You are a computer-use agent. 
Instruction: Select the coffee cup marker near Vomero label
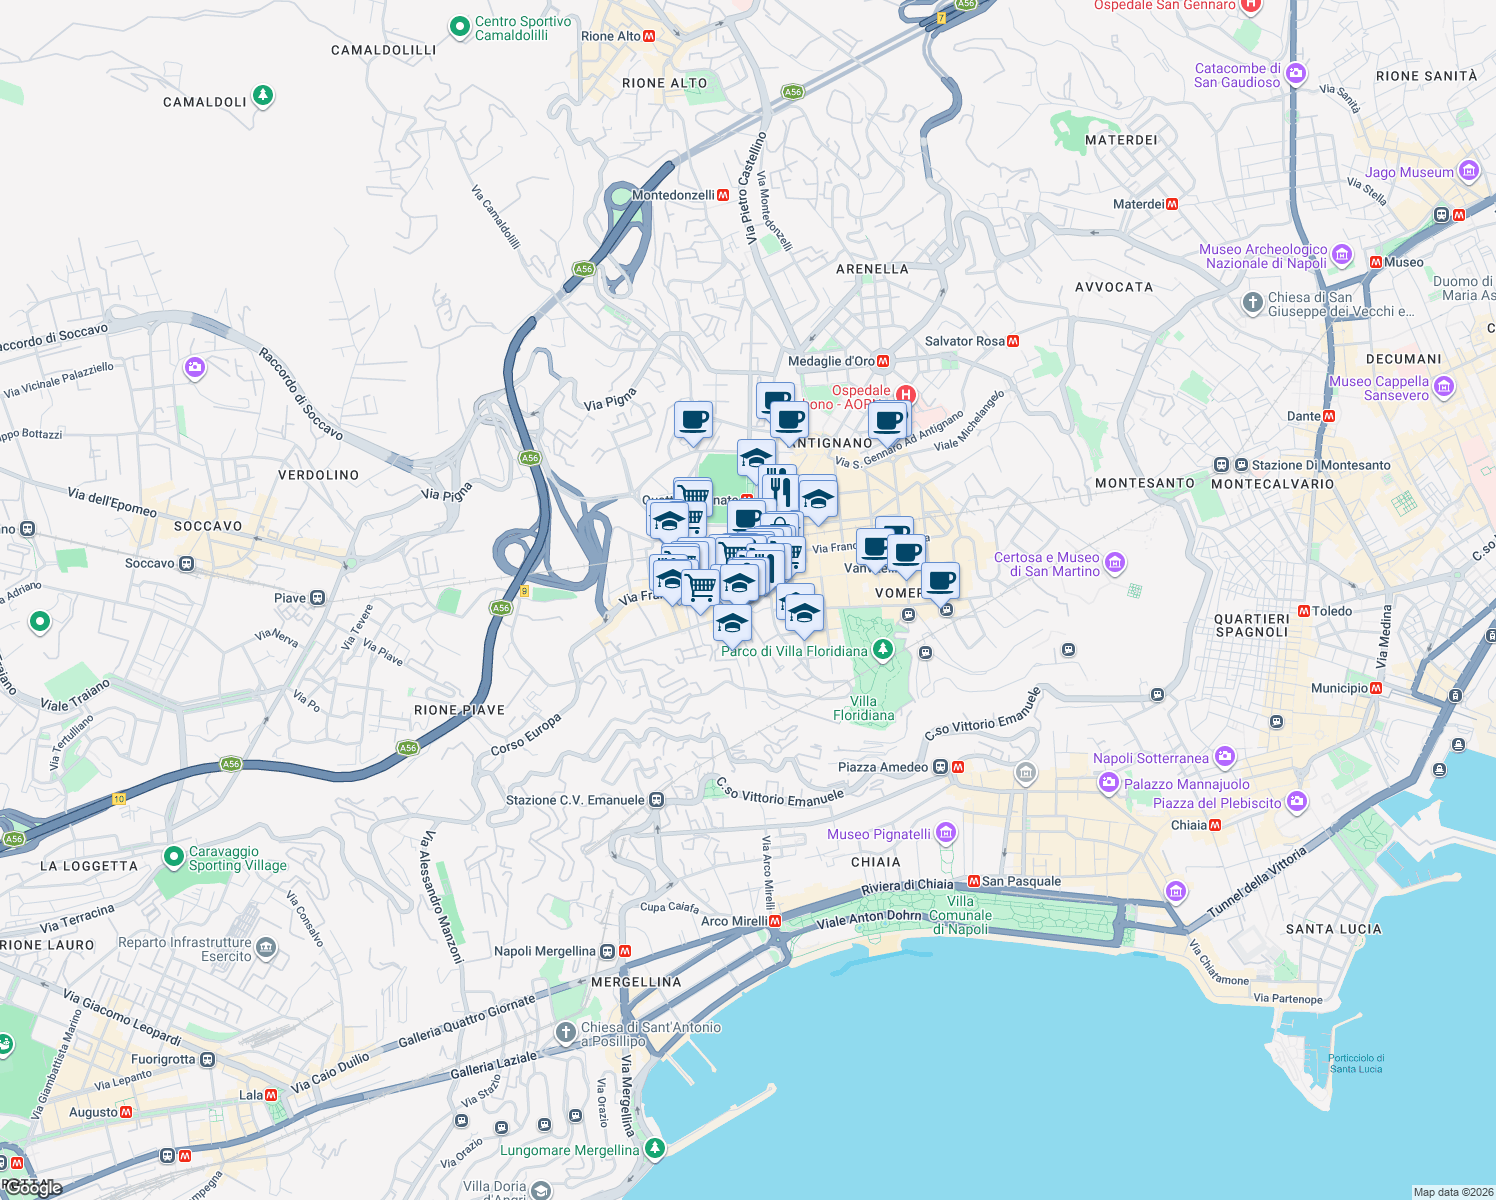click(x=941, y=582)
